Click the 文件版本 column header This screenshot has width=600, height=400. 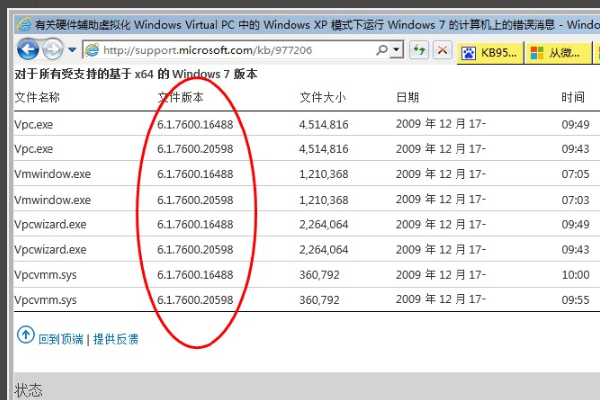[180, 98]
